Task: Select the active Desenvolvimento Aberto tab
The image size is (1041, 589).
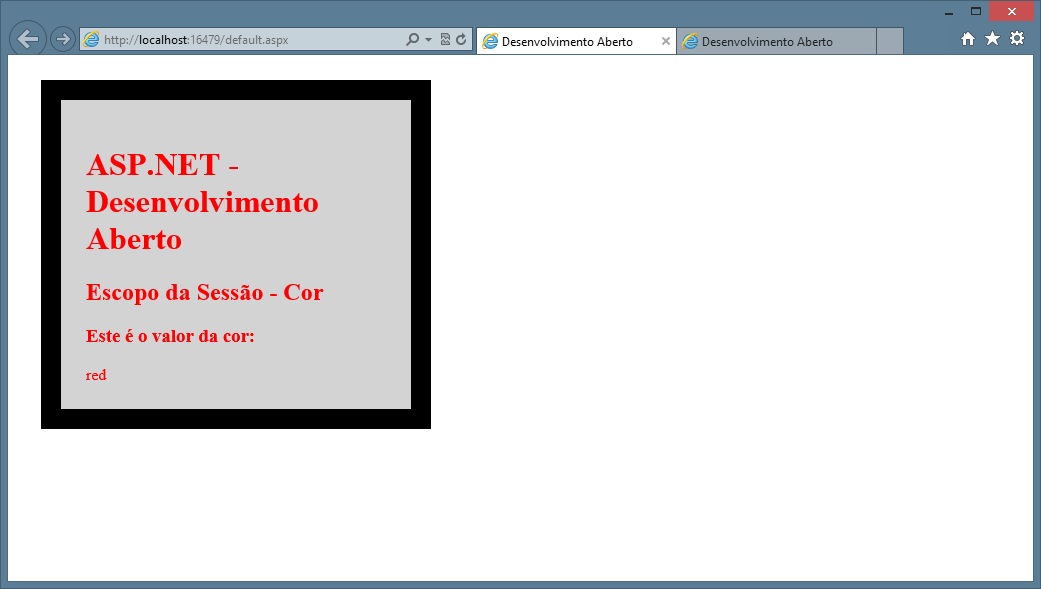Action: pos(567,42)
